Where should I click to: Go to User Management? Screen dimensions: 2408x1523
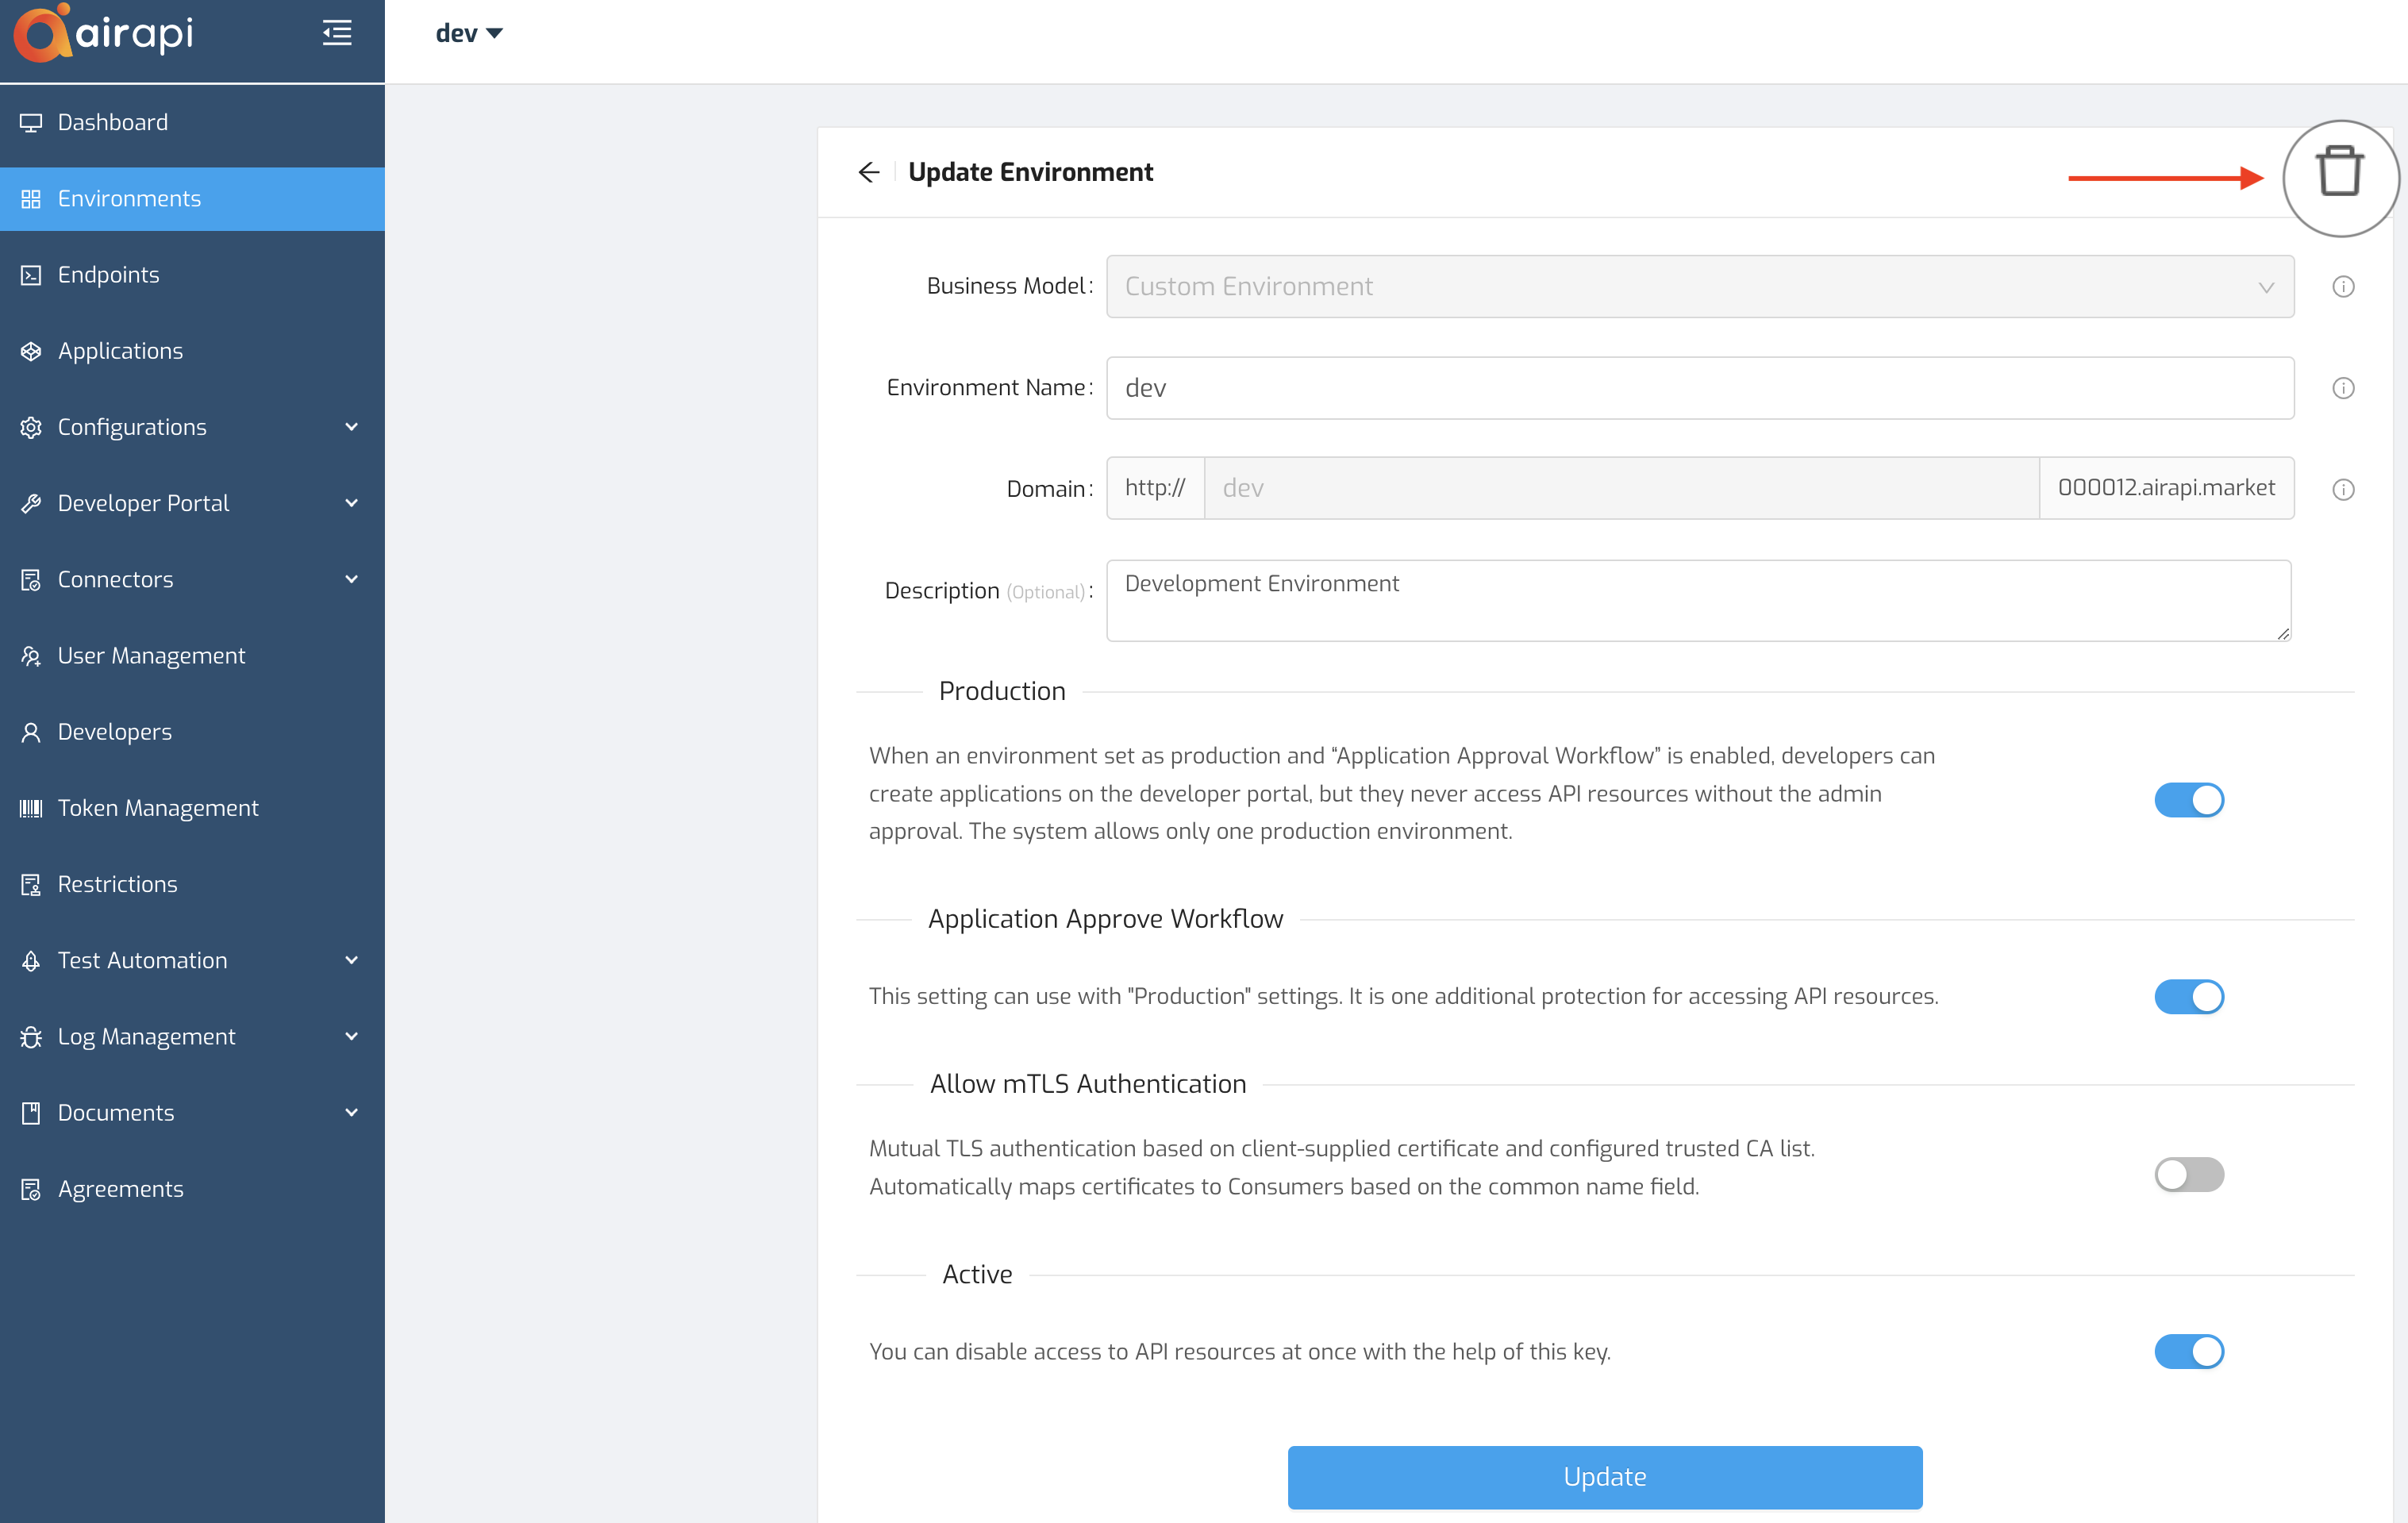[192, 656]
